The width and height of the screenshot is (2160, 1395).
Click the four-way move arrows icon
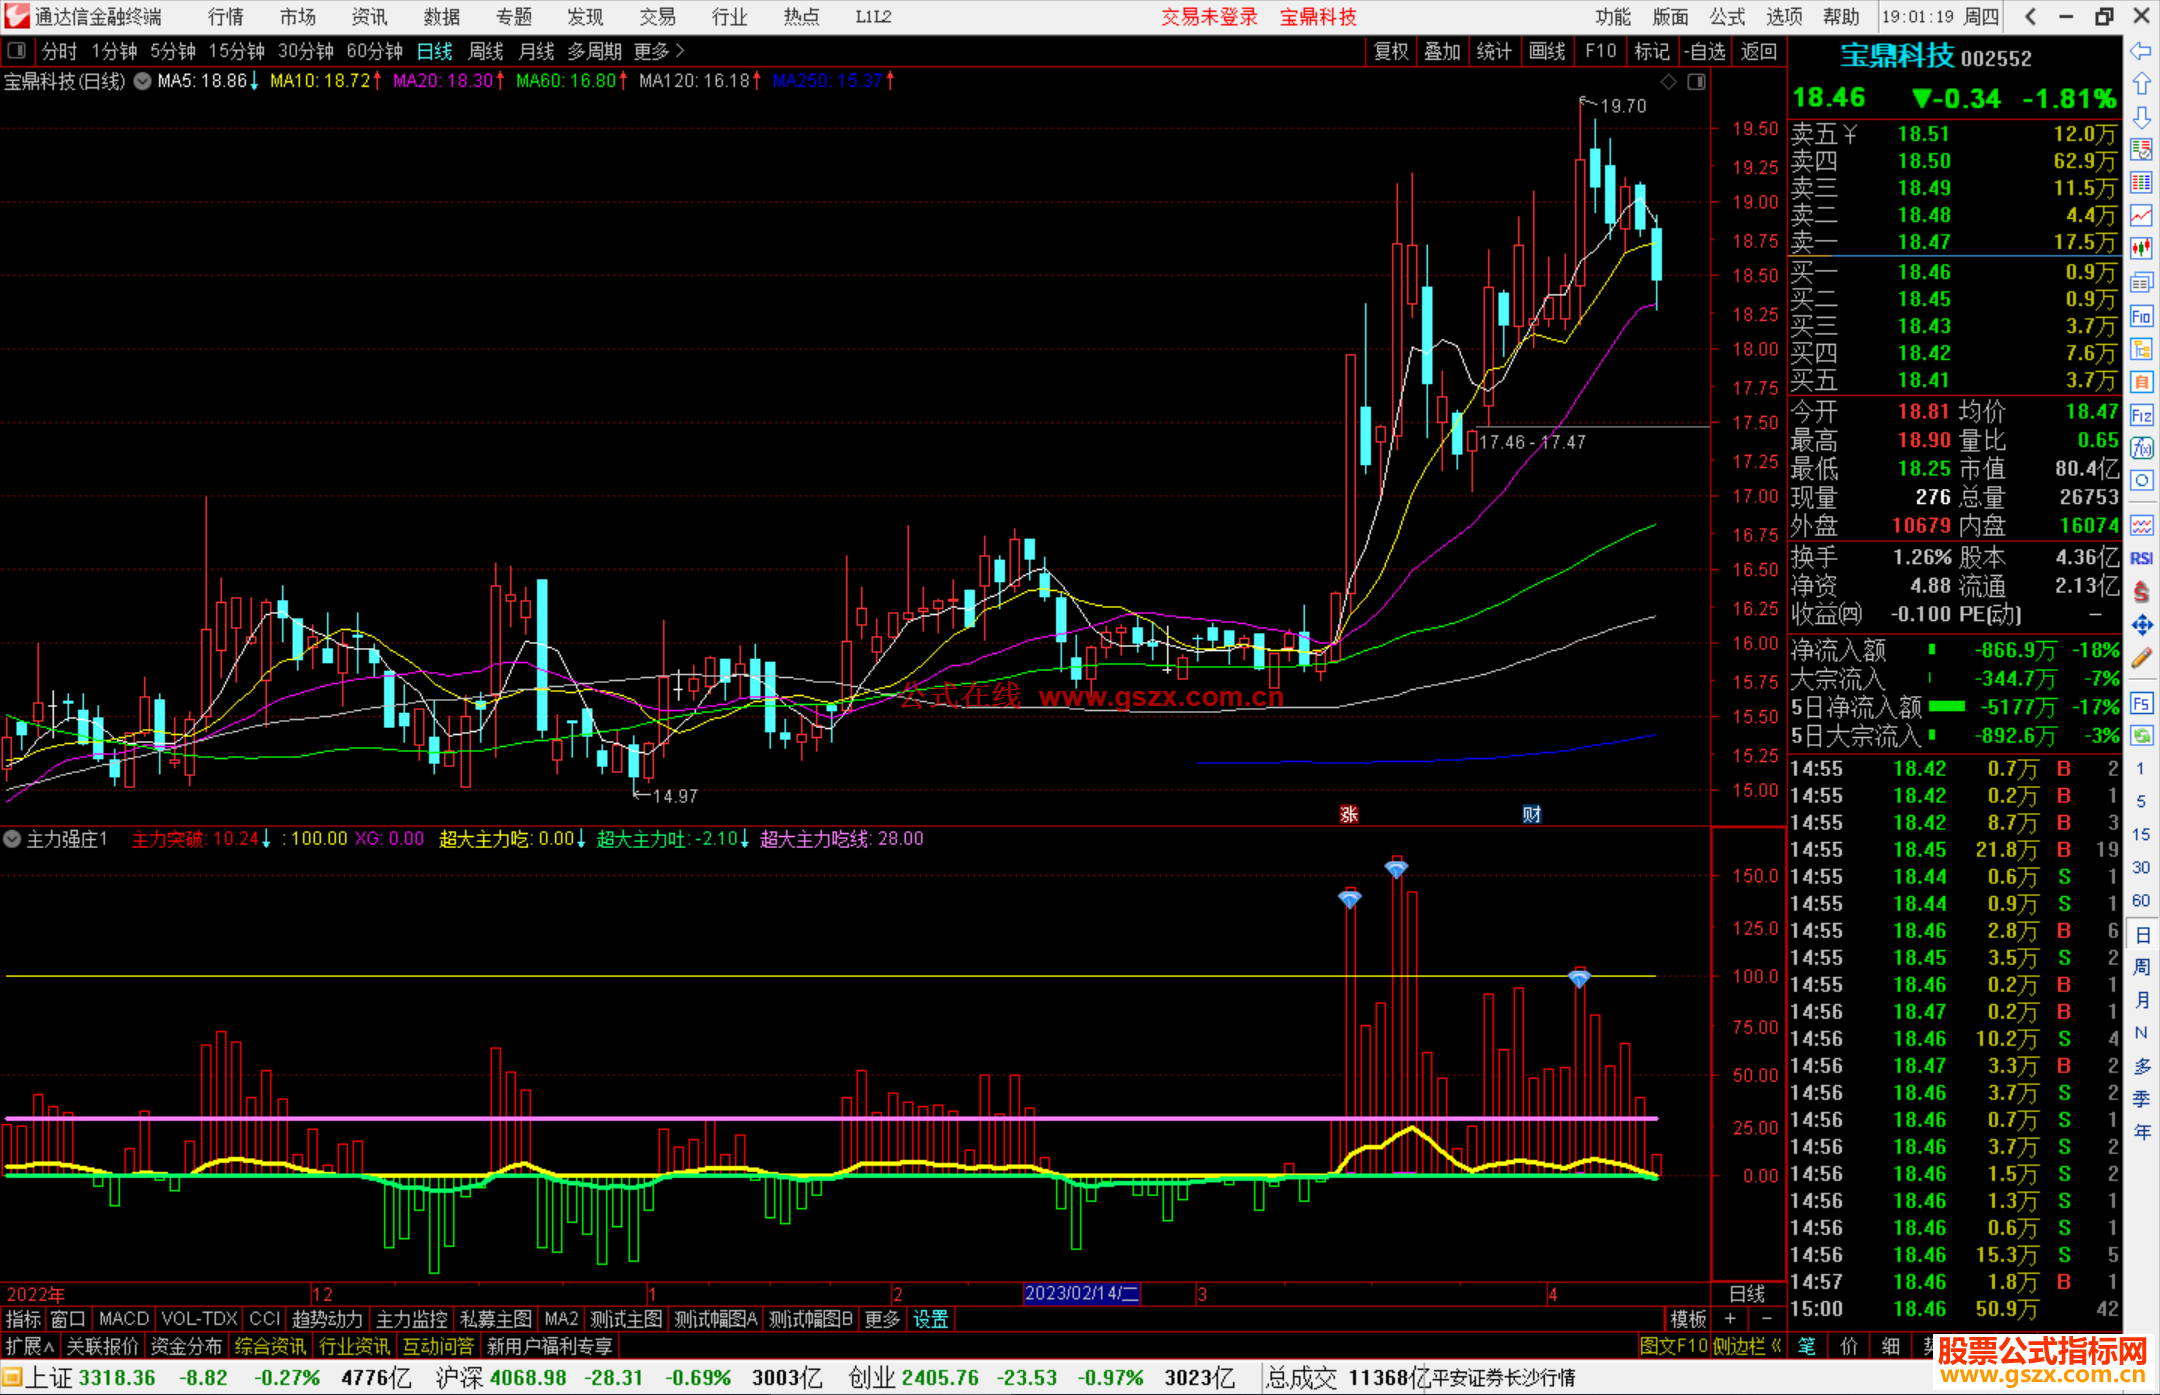pos(2141,625)
